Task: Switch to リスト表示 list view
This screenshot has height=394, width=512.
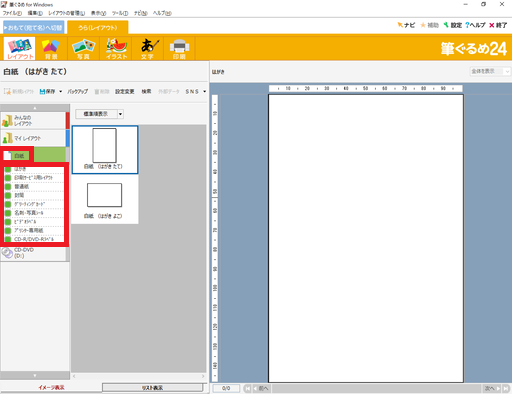Action: pyautogui.click(x=152, y=387)
